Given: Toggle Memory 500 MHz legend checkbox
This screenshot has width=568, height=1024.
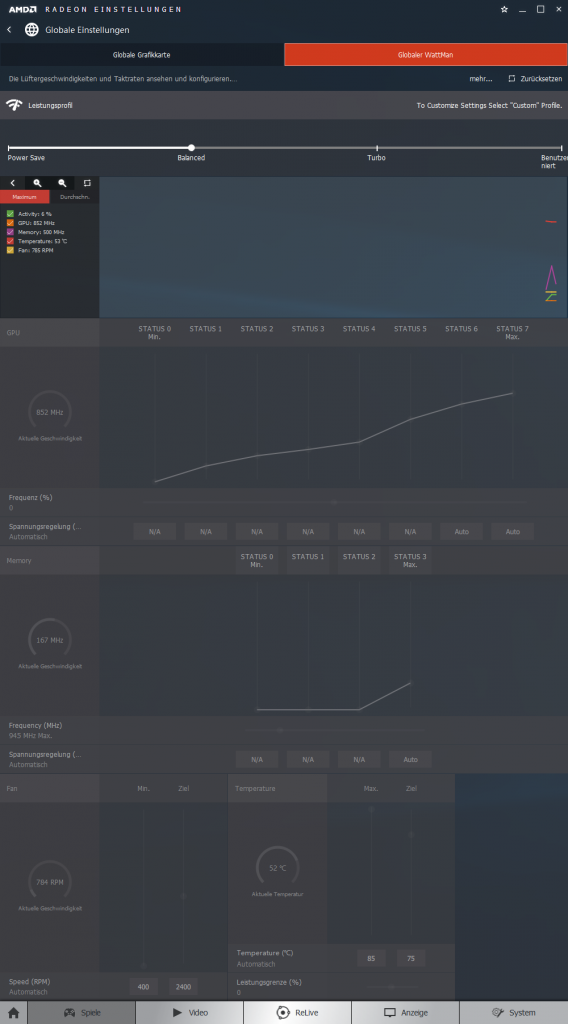Looking at the screenshot, I should click(x=10, y=232).
